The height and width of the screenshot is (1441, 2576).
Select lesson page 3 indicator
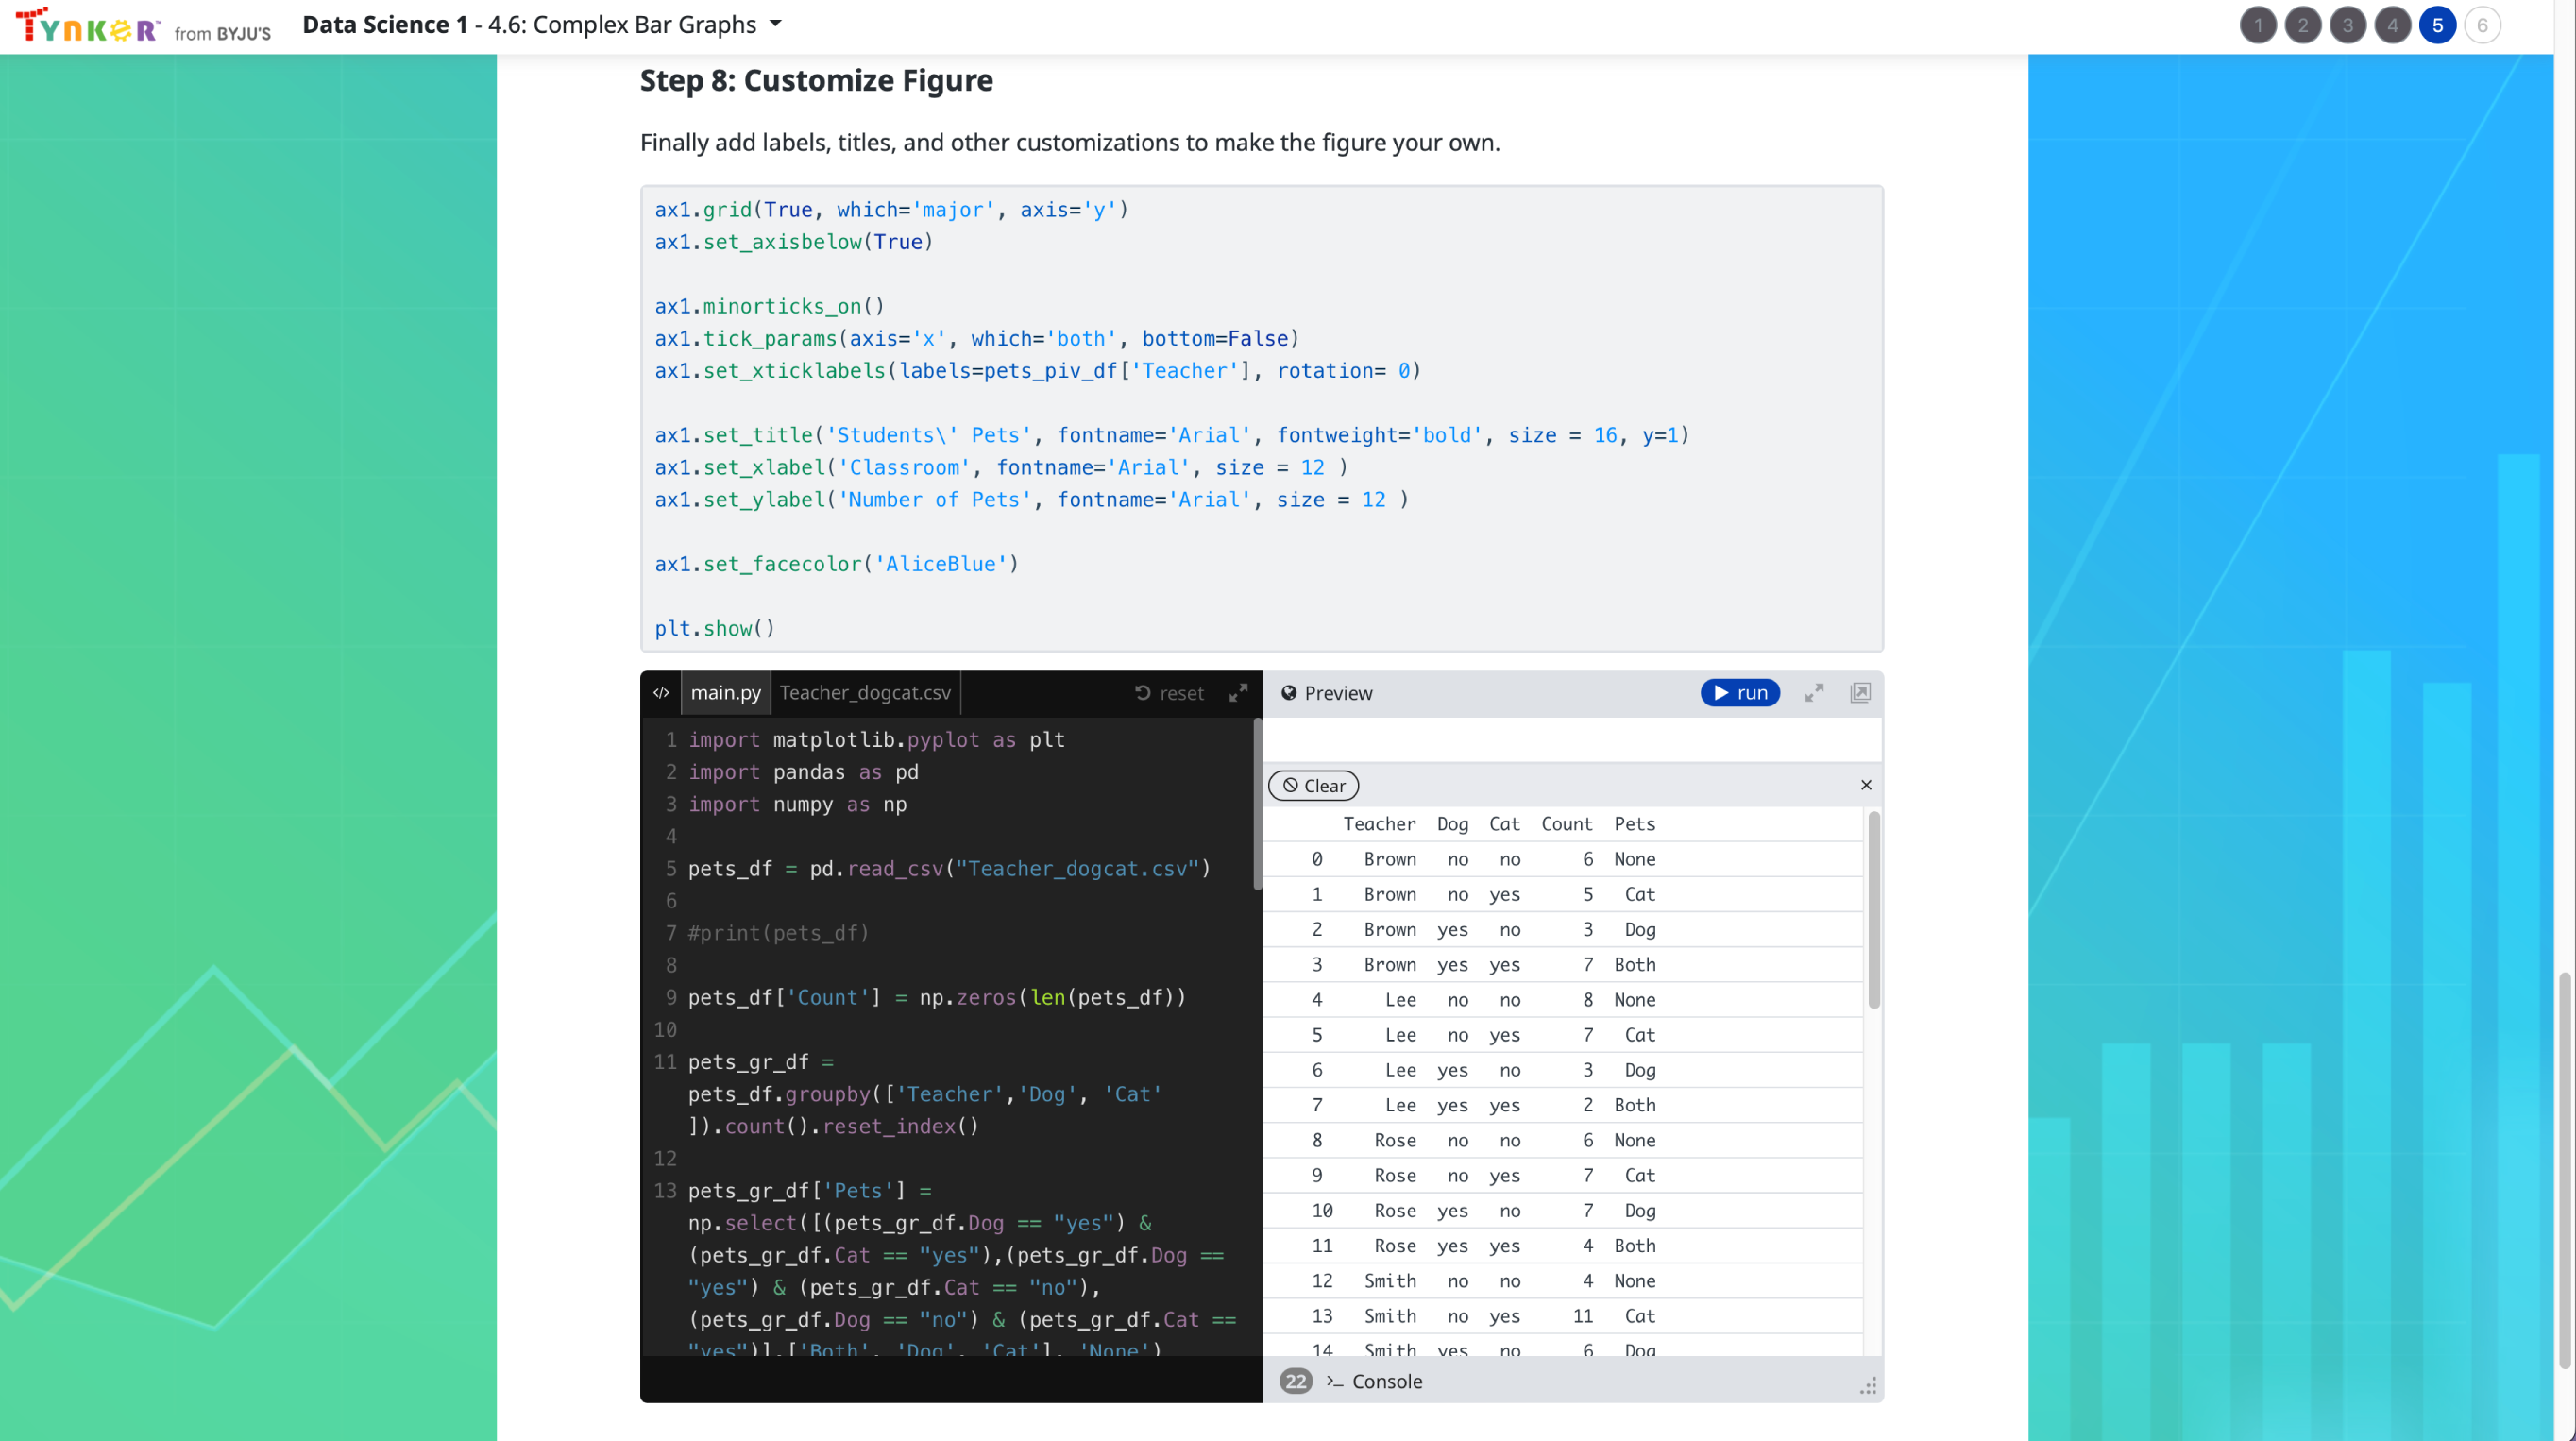2347,25
